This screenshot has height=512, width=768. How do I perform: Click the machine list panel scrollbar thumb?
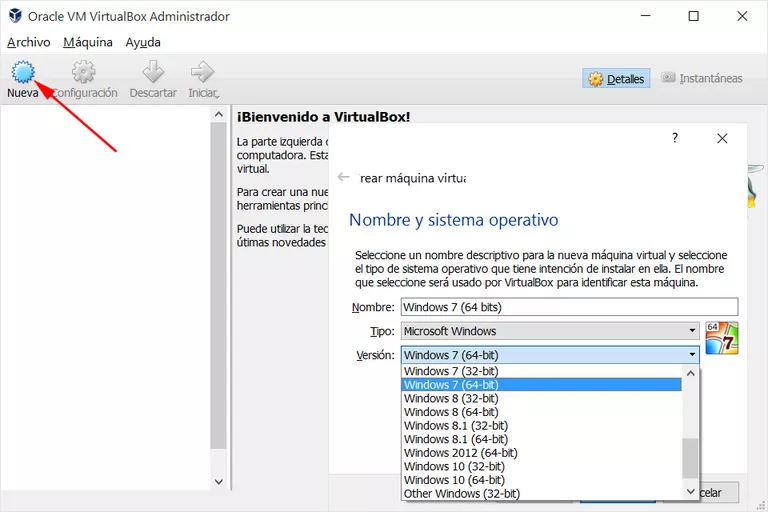point(218,286)
